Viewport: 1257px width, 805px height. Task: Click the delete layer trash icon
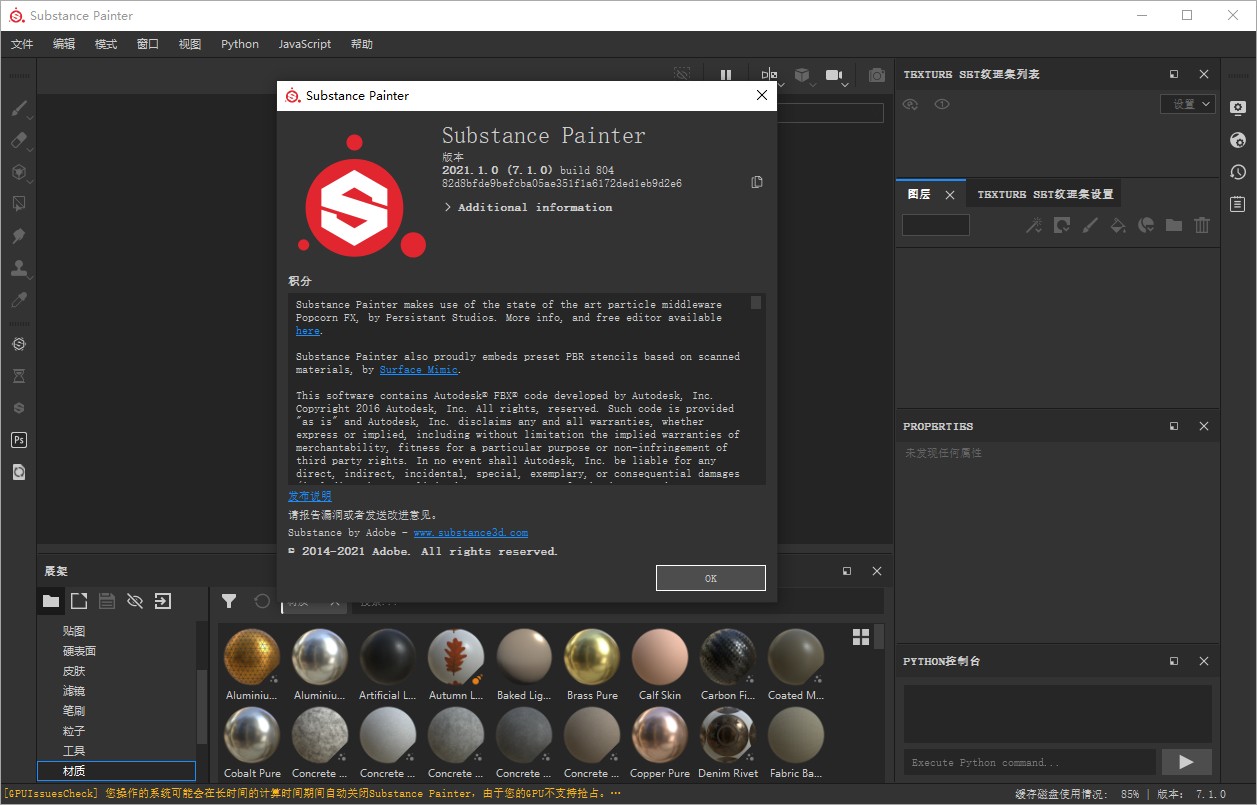1202,226
